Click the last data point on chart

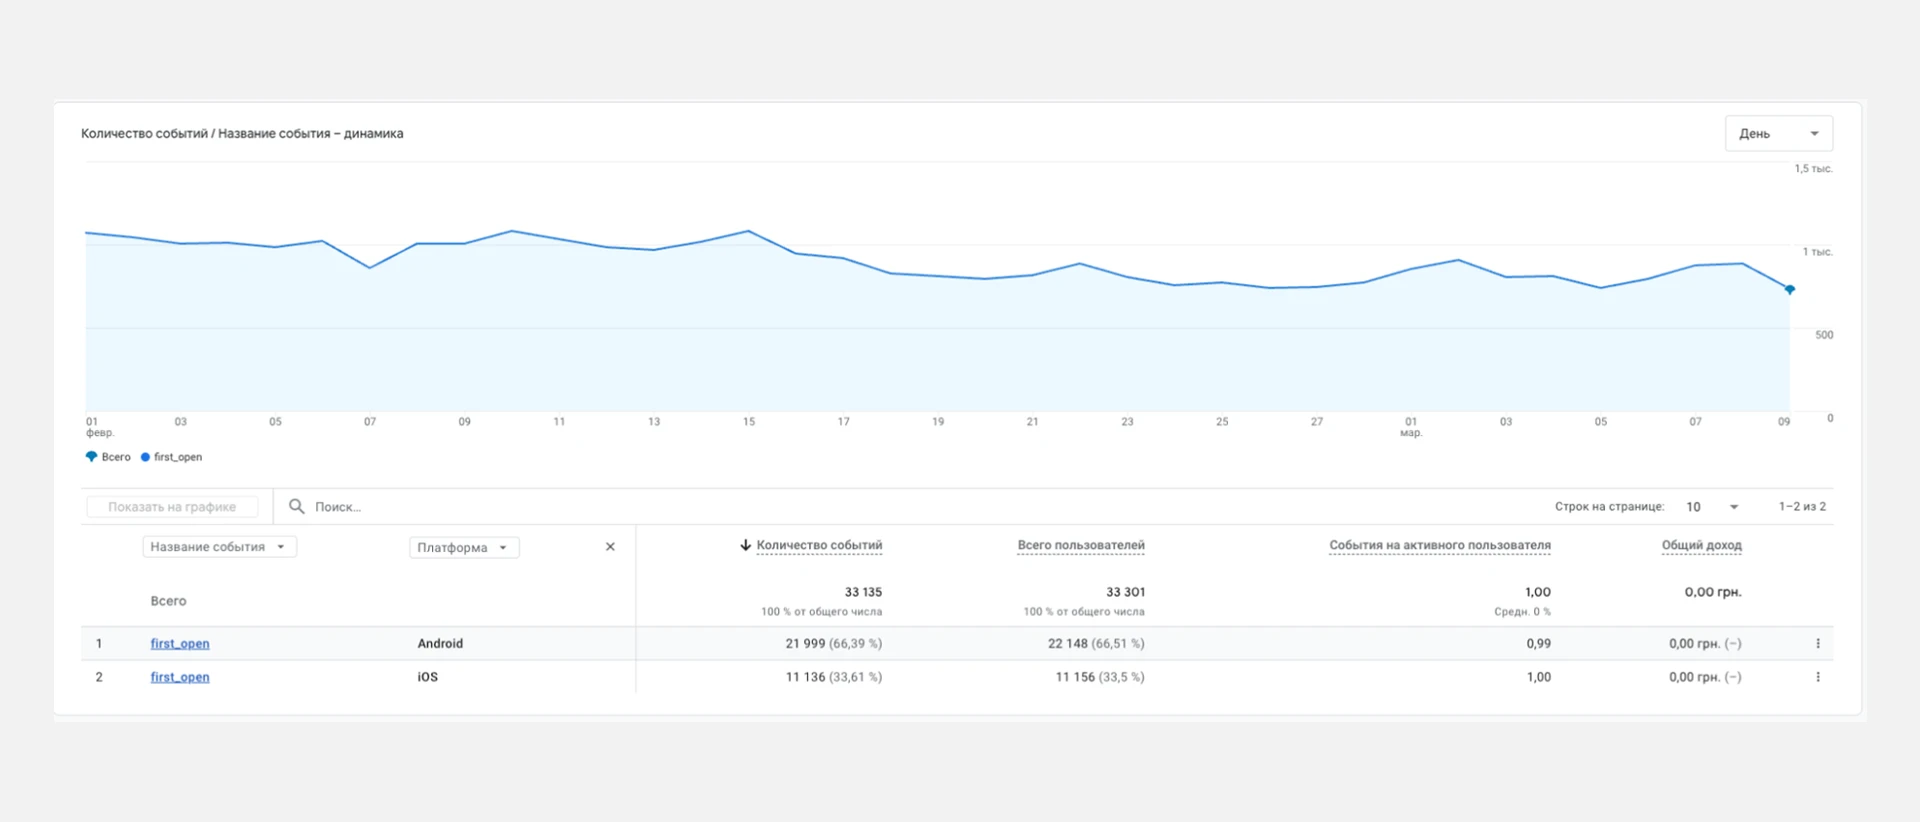[x=1789, y=289]
